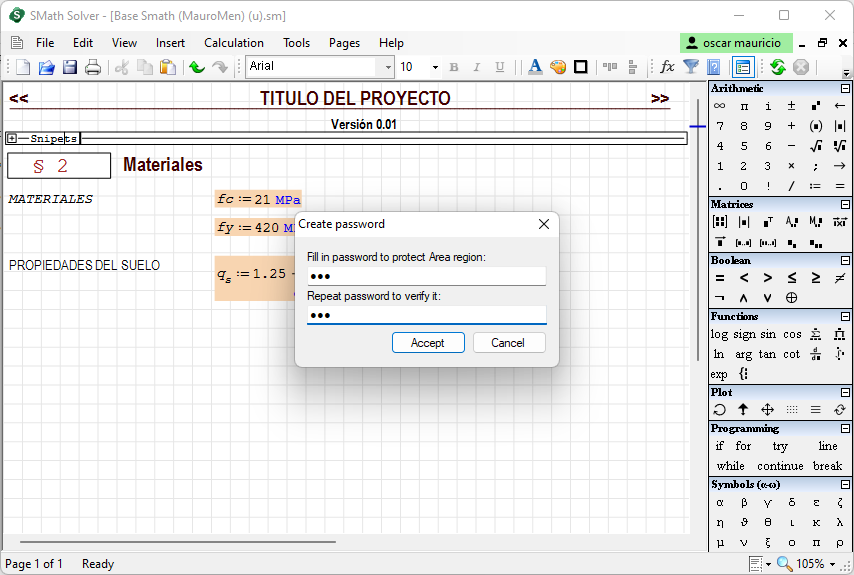Open the Insert menu
The image size is (854, 575).
pos(170,43)
